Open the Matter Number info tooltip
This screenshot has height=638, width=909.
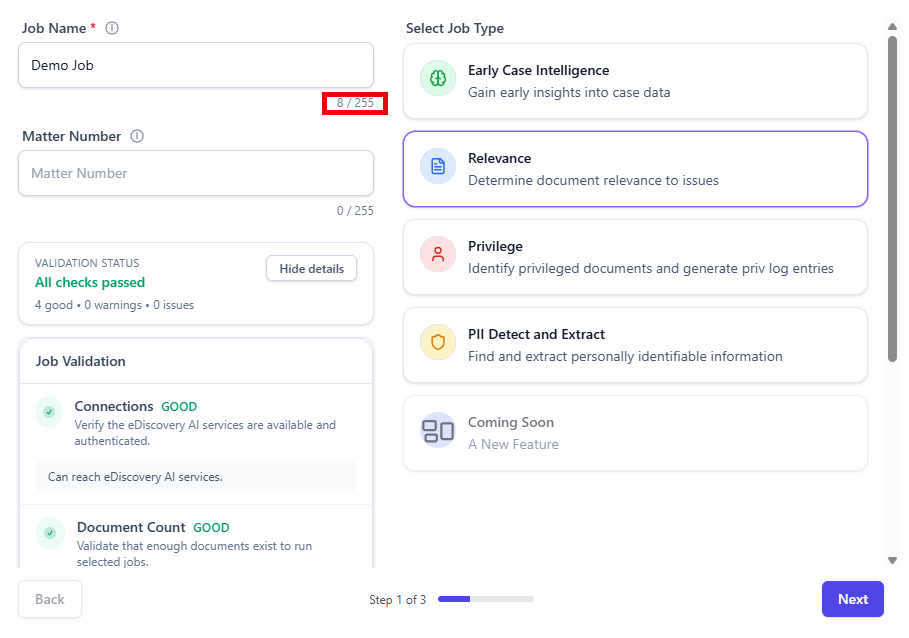pyautogui.click(x=136, y=135)
